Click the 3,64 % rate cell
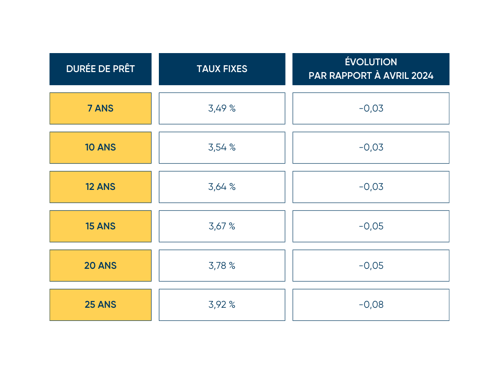The width and height of the screenshot is (499, 374). (222, 187)
